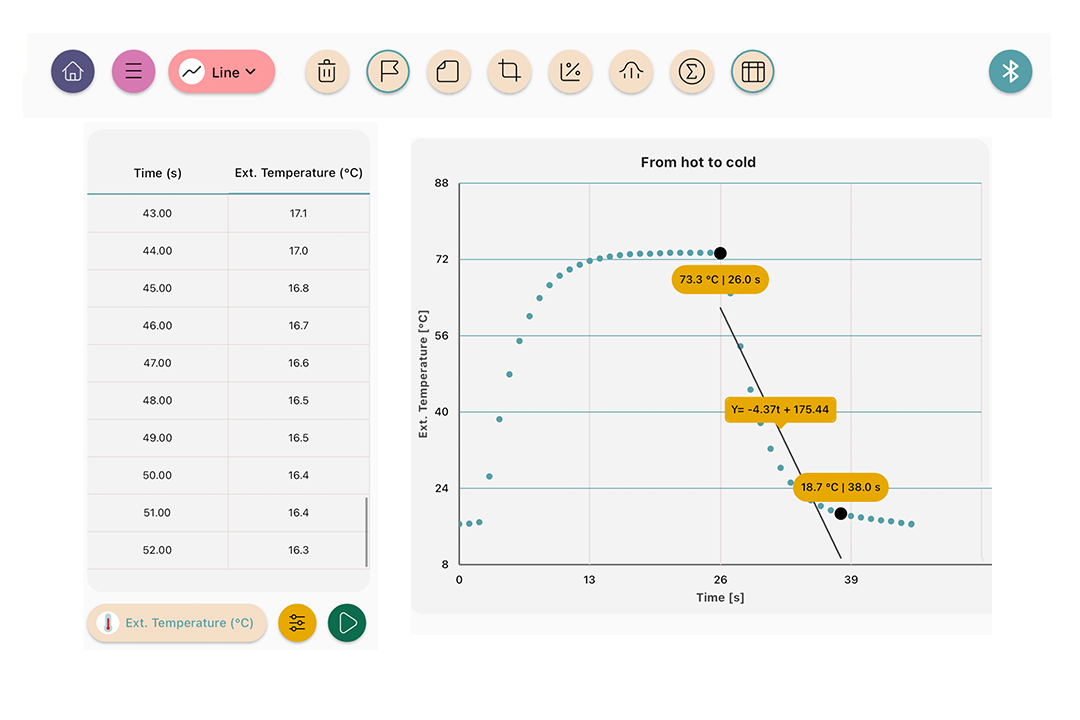Click the 18.7 °C at 38.0 s marker label
The width and height of the screenshot is (1080, 720).
pos(840,487)
